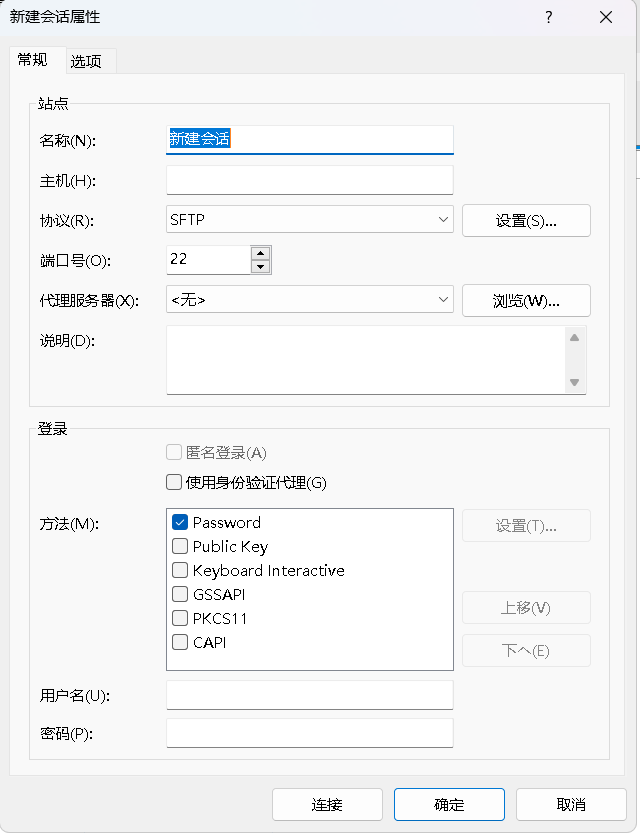Enable the Public Key authentication method
The height and width of the screenshot is (833, 640).
tap(180, 546)
